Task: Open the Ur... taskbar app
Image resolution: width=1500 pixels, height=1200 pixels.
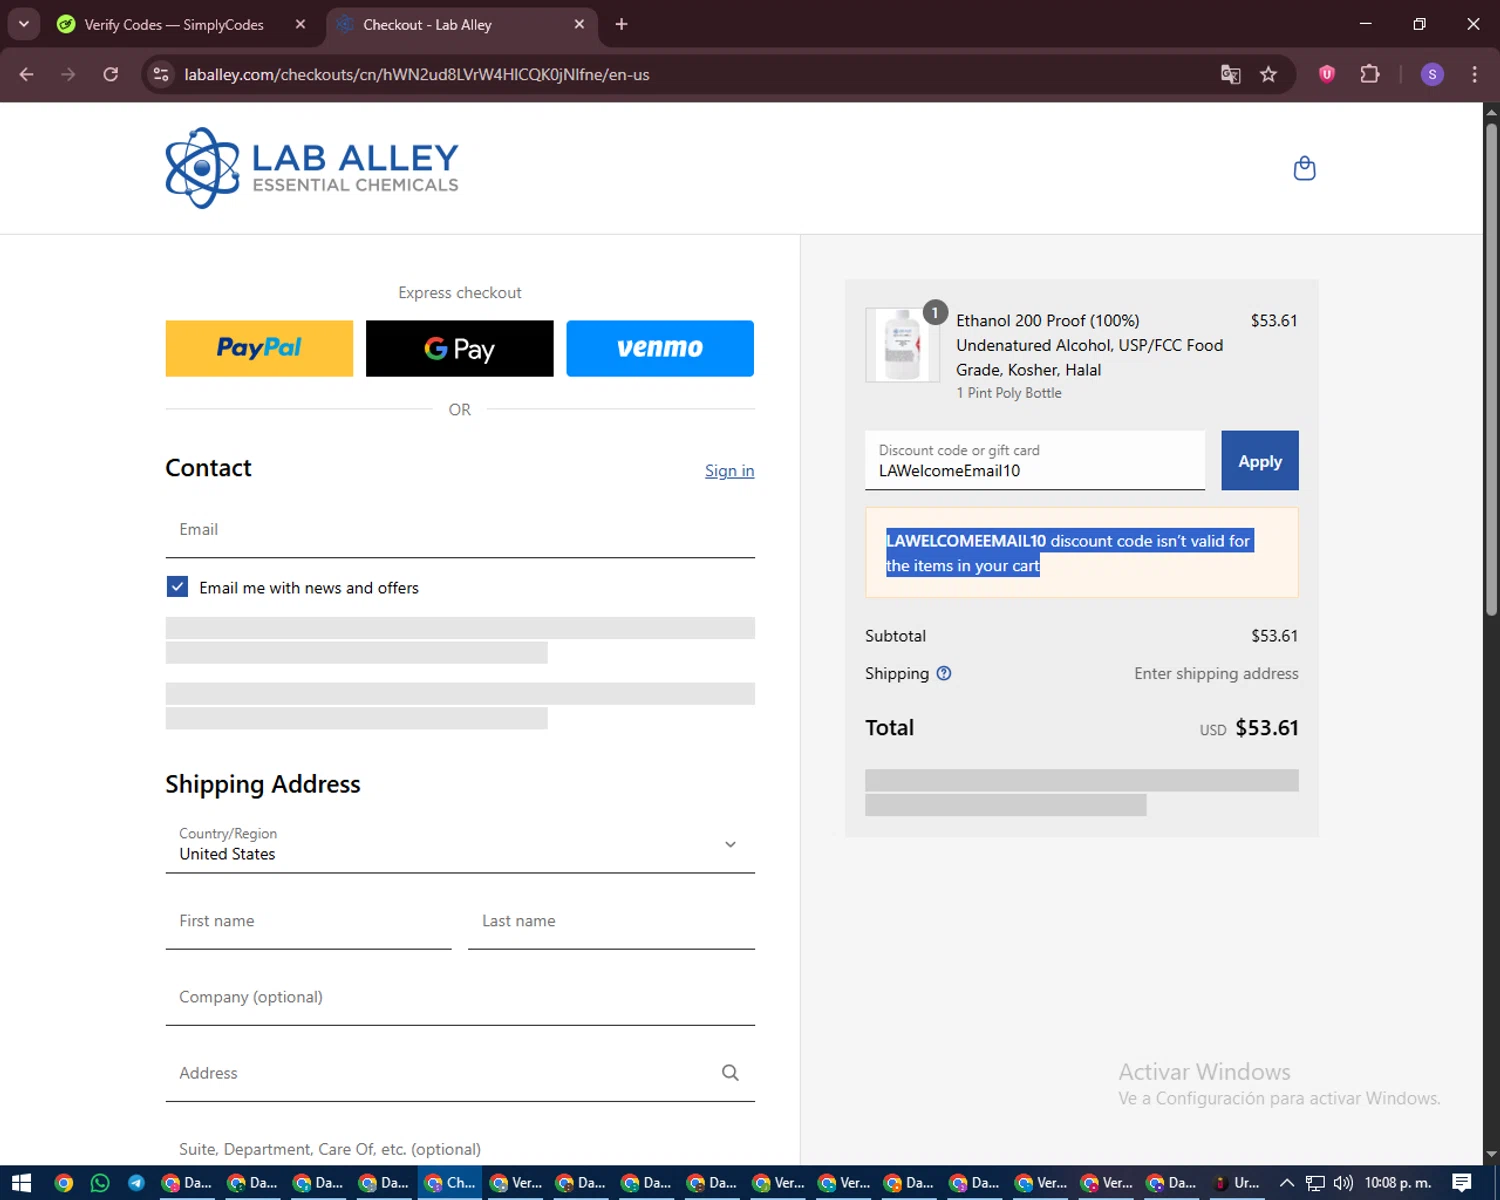Action: click(1237, 1183)
